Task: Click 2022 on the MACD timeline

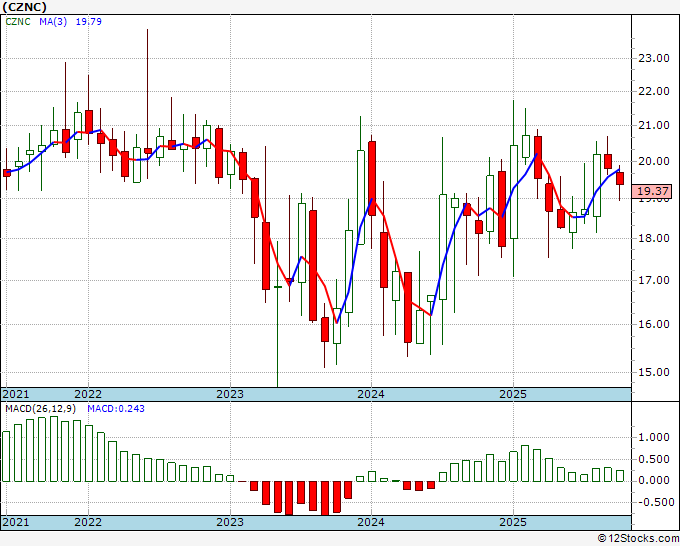Action: tap(88, 522)
